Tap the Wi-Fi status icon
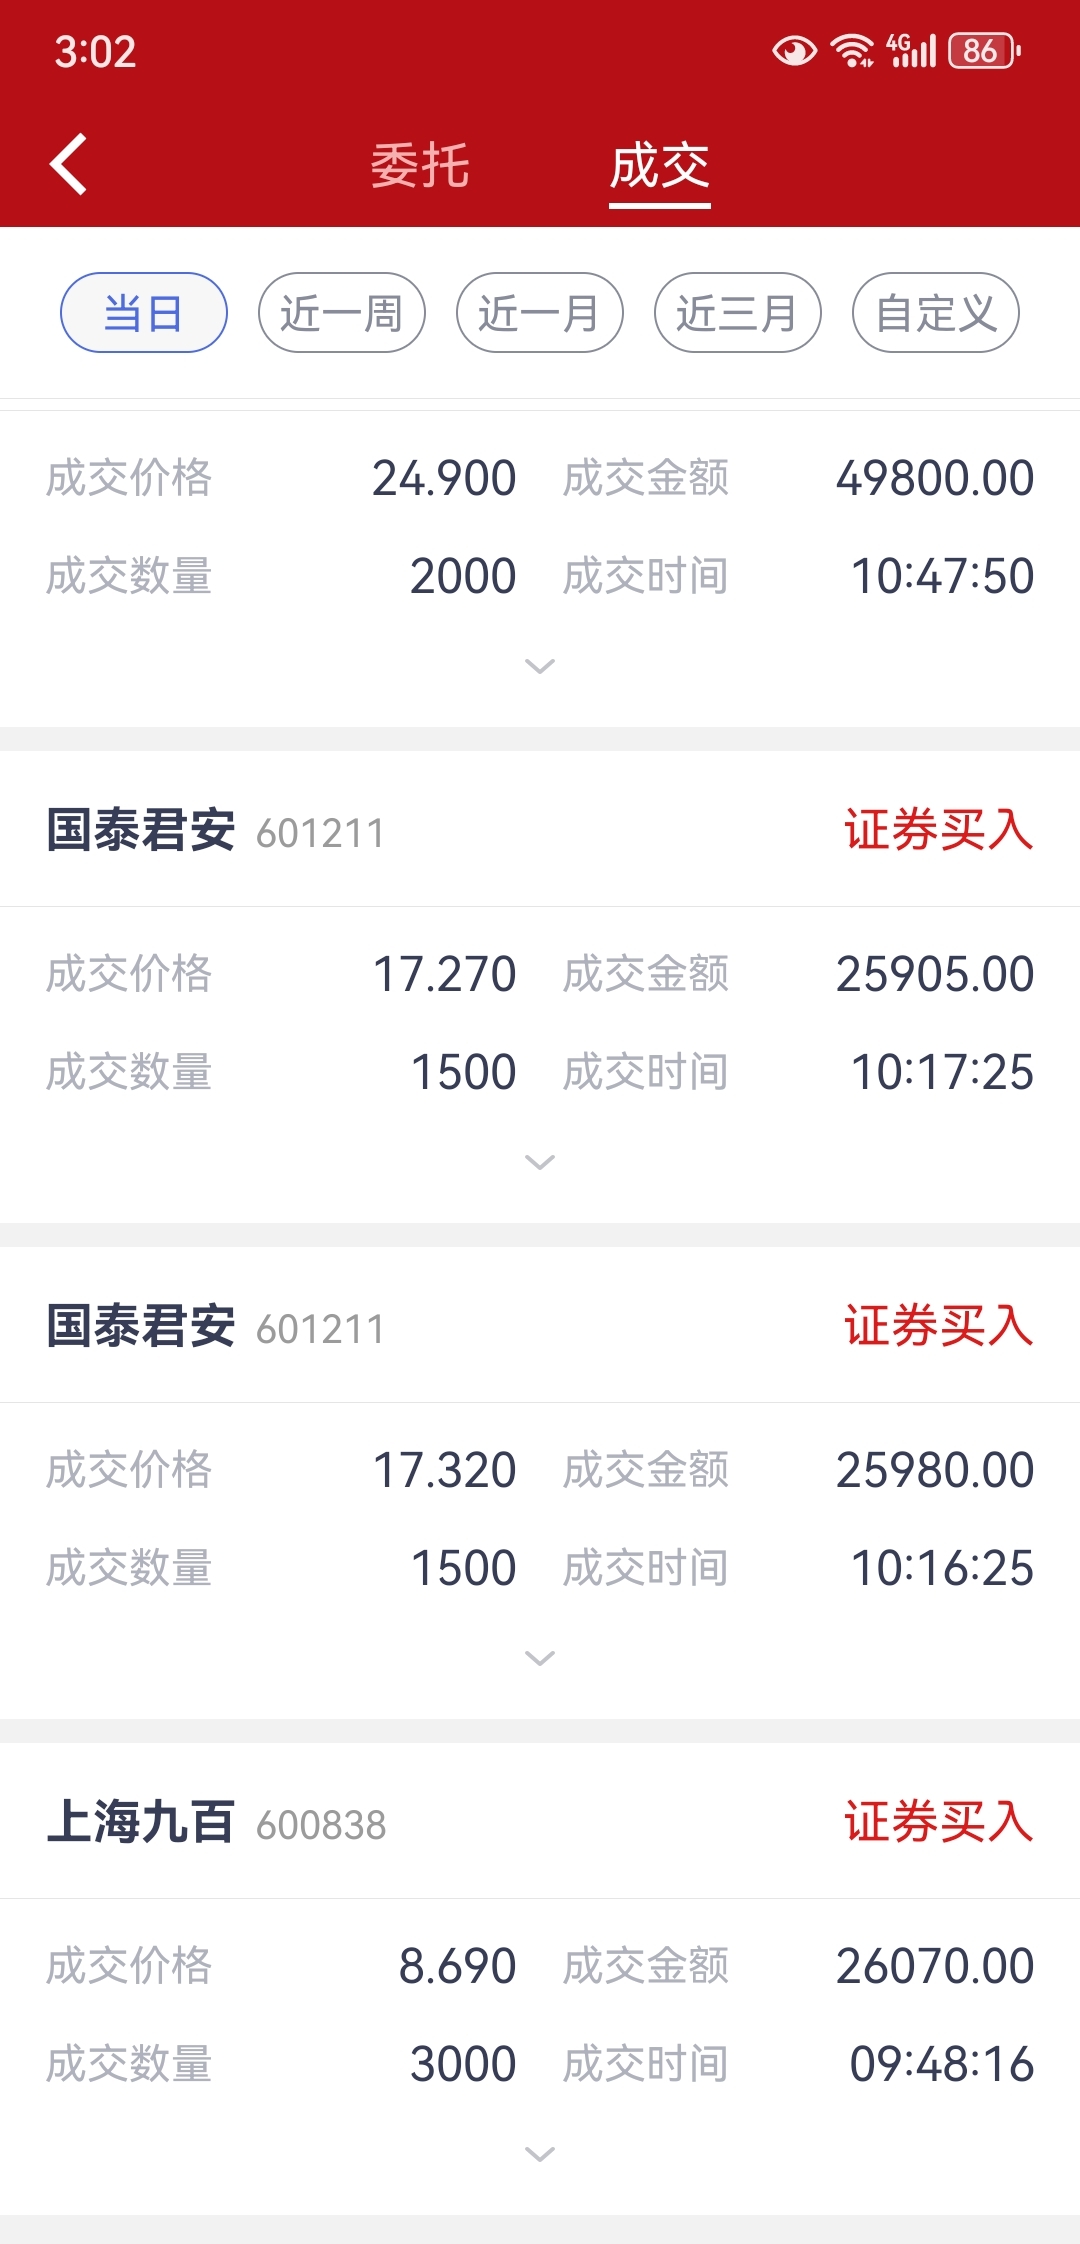1080x2244 pixels. (853, 50)
